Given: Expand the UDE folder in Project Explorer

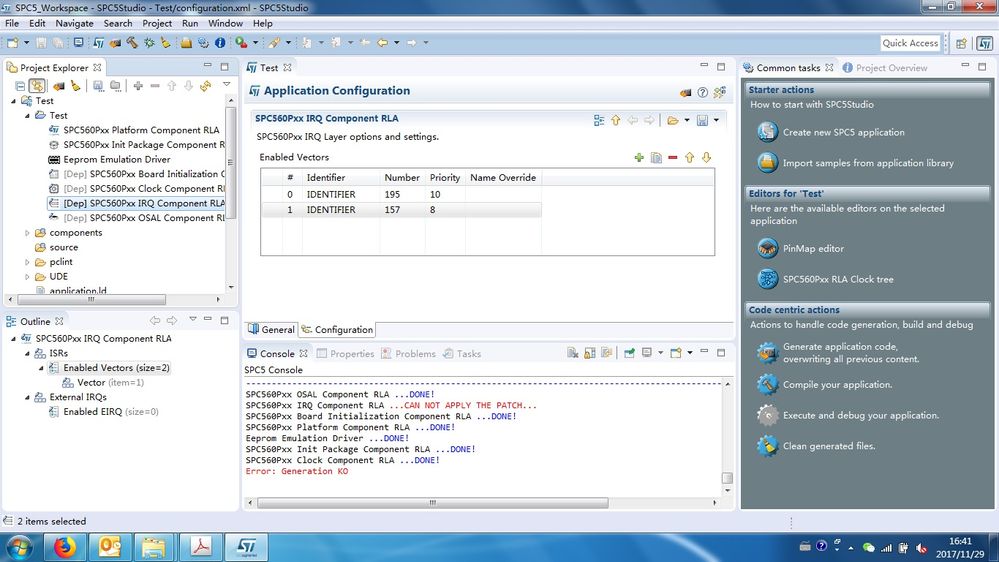Looking at the screenshot, I should pos(27,277).
